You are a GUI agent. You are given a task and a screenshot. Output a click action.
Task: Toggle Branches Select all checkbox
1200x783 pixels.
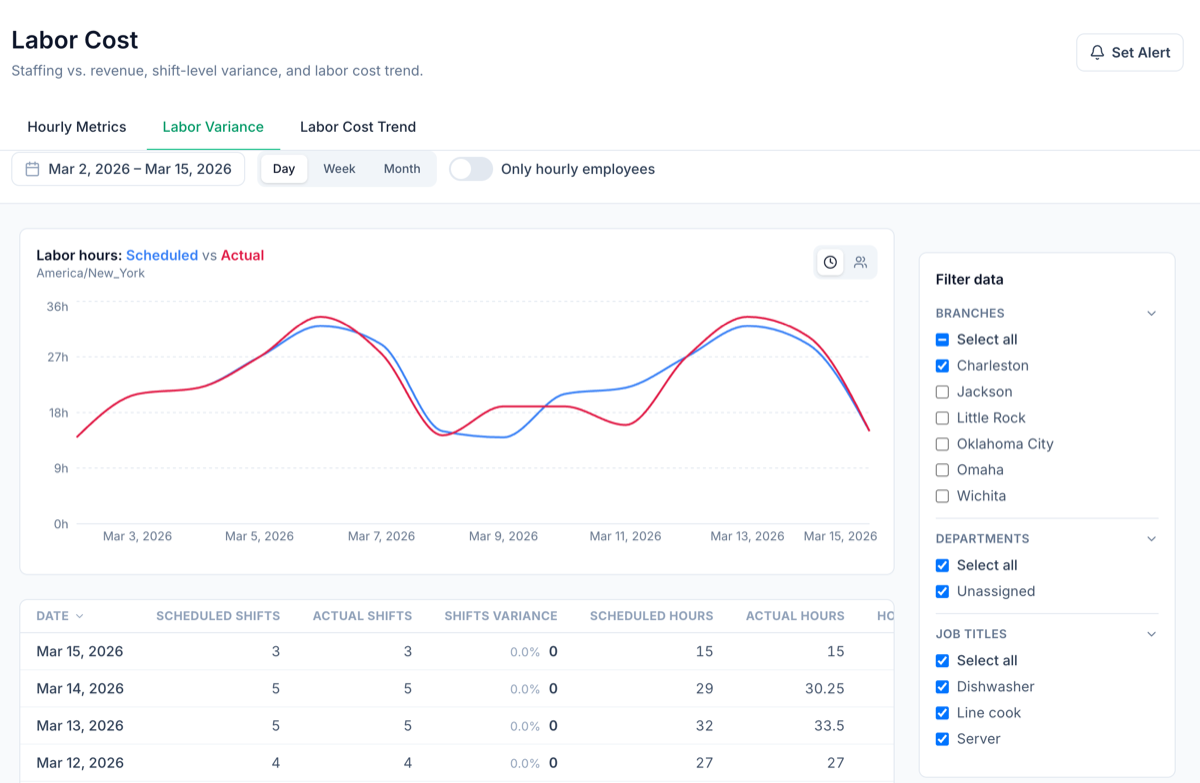(x=942, y=340)
